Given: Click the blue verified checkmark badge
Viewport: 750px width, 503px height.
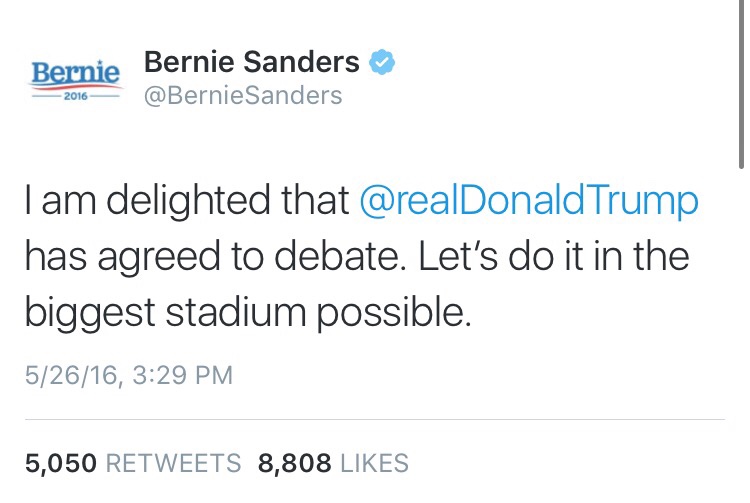Looking at the screenshot, I should tap(381, 63).
